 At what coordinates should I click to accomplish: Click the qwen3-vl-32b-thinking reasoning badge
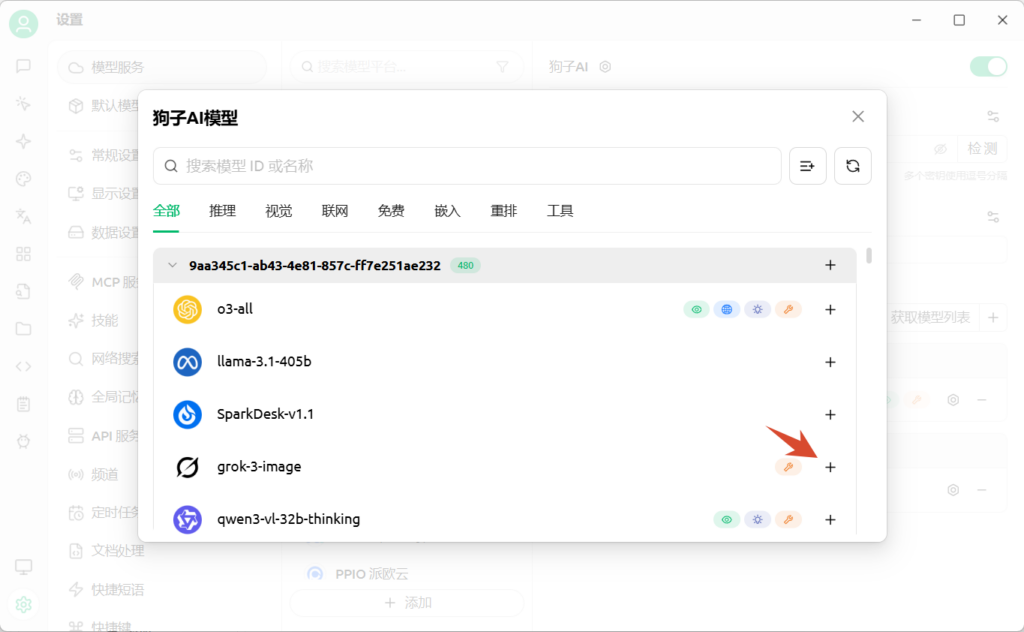point(758,520)
